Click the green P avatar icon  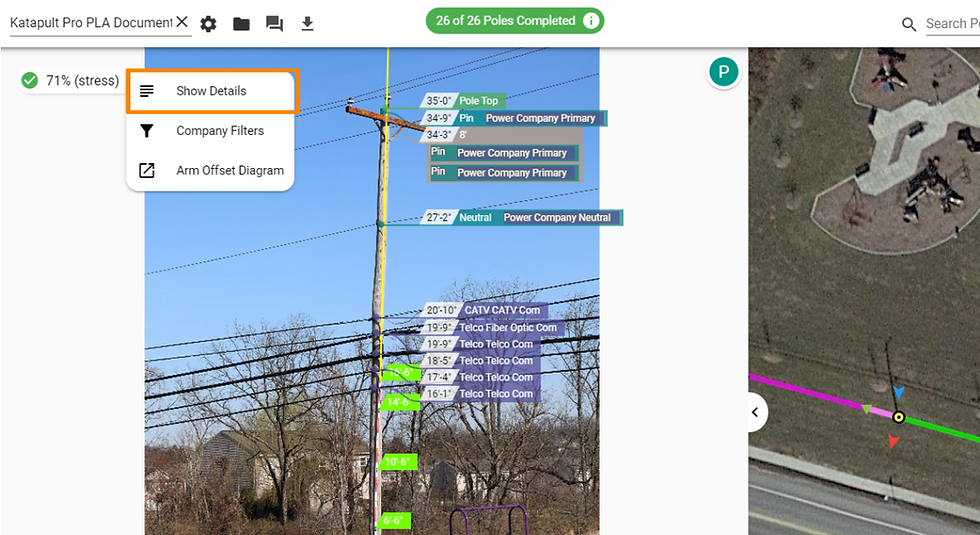tap(724, 72)
